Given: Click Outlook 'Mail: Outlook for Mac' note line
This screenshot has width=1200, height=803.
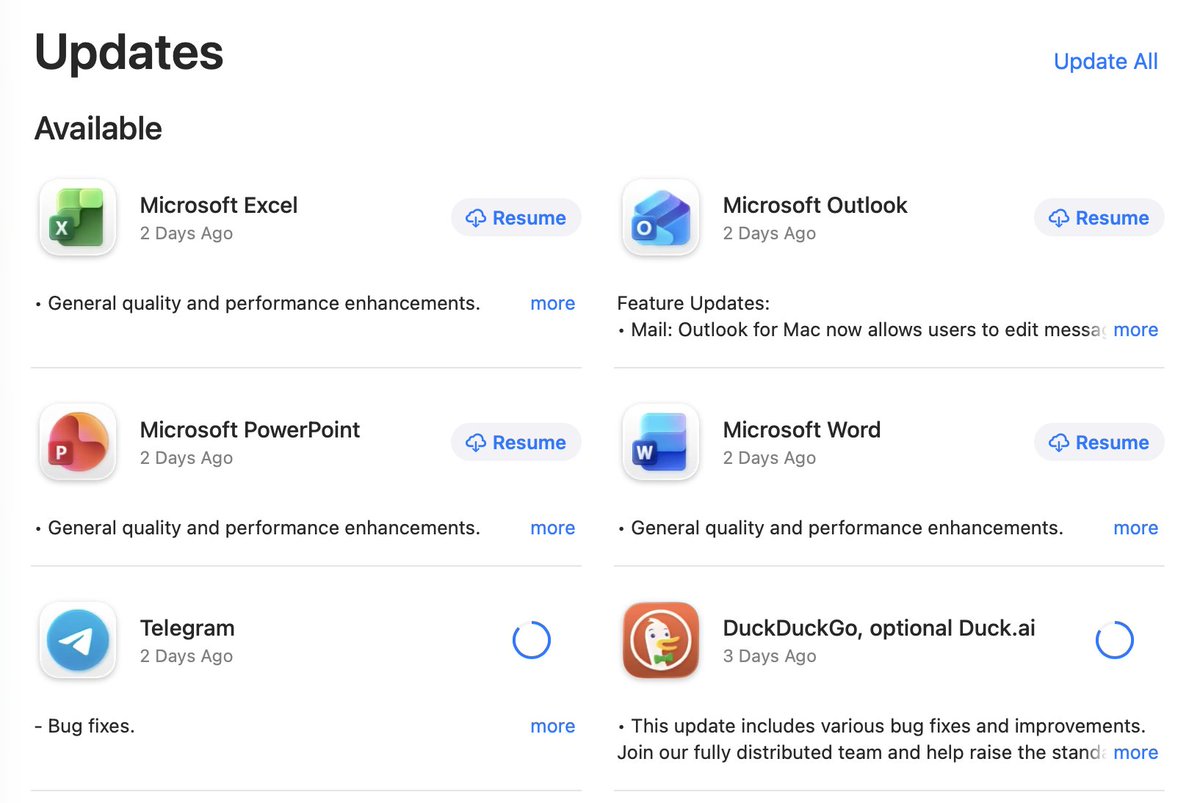Looking at the screenshot, I should 861,329.
